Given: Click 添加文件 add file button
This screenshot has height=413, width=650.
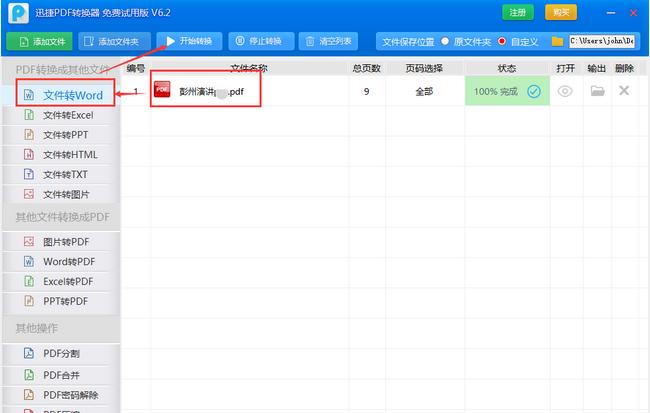Looking at the screenshot, I should point(40,42).
